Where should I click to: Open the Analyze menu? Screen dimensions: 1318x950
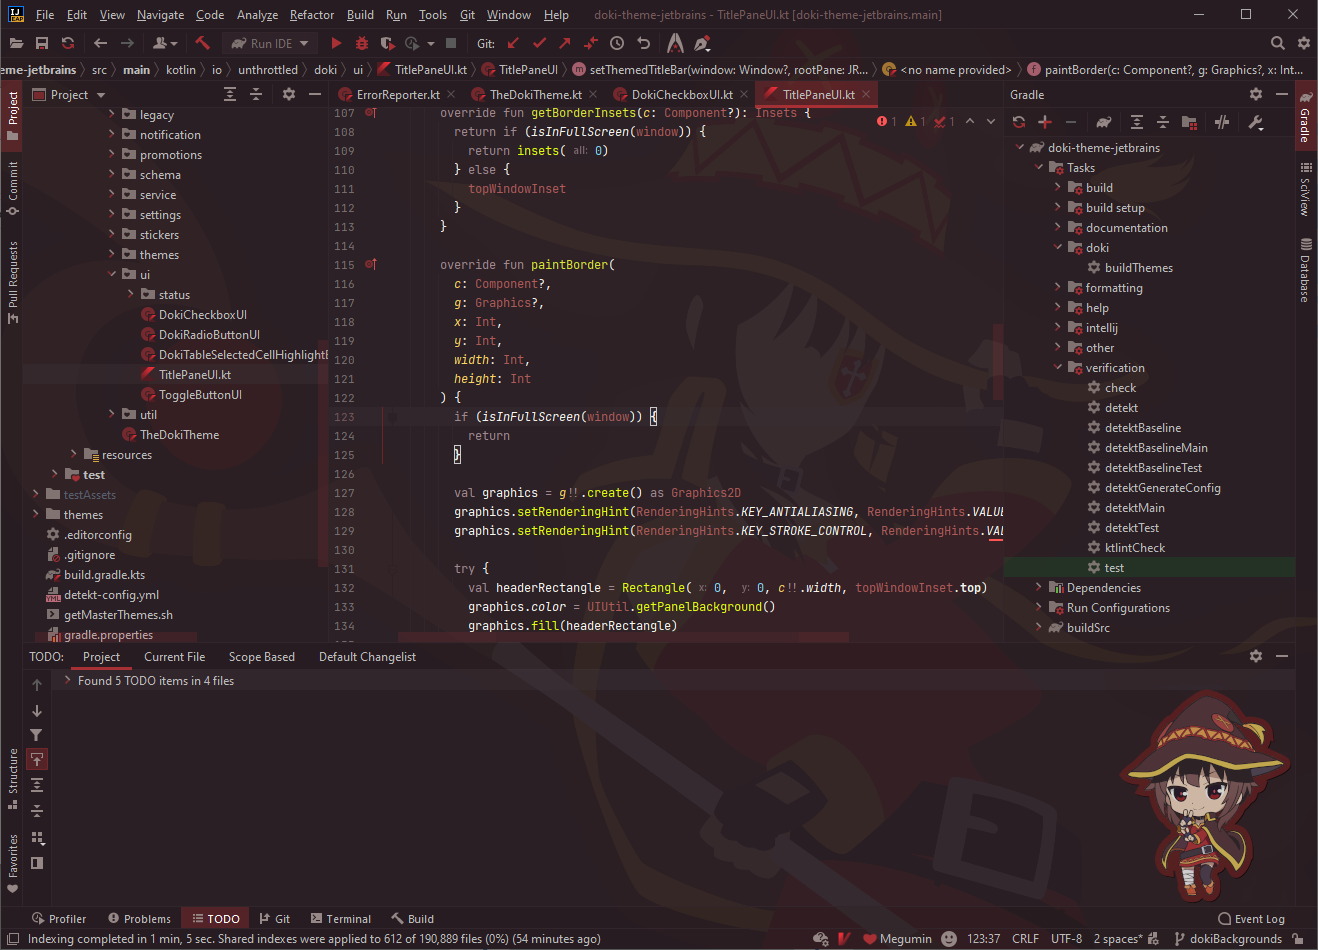click(257, 15)
